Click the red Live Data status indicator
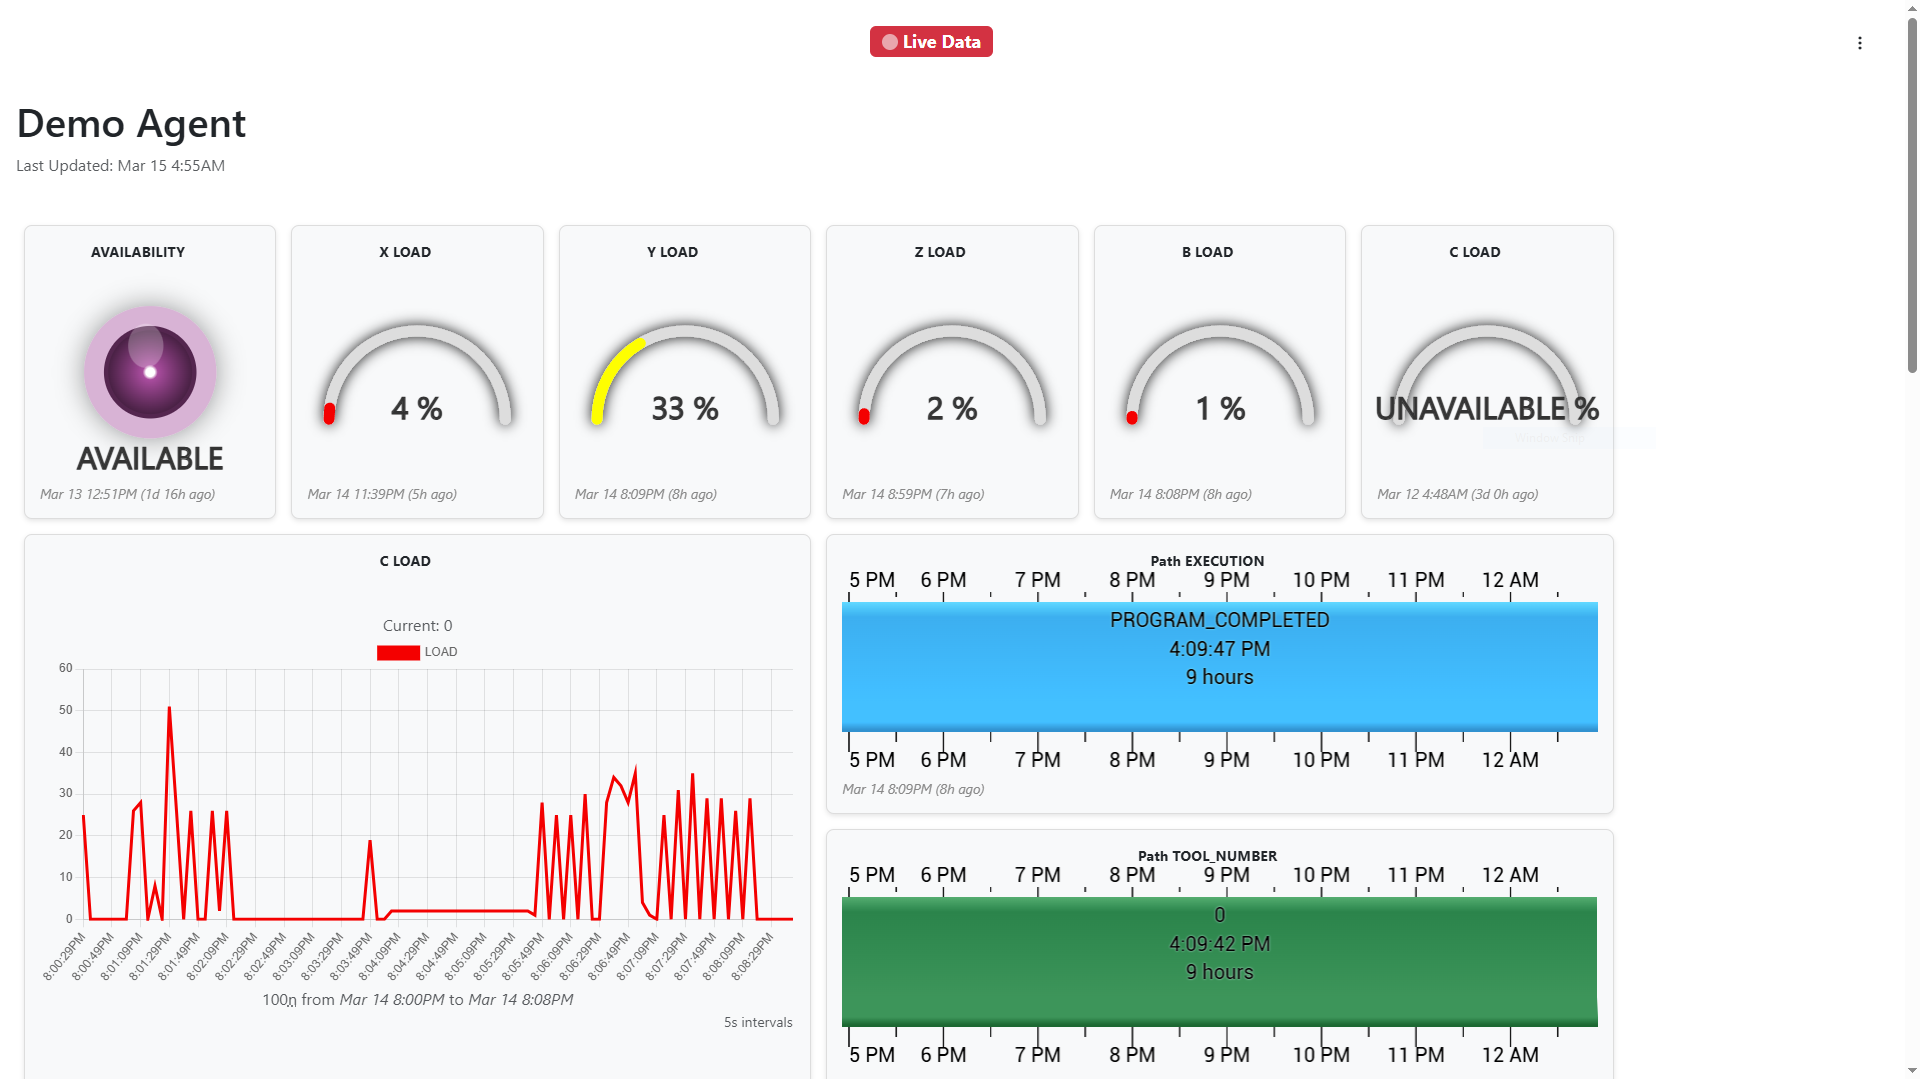Image resolution: width=1920 pixels, height=1079 pixels. tap(888, 41)
